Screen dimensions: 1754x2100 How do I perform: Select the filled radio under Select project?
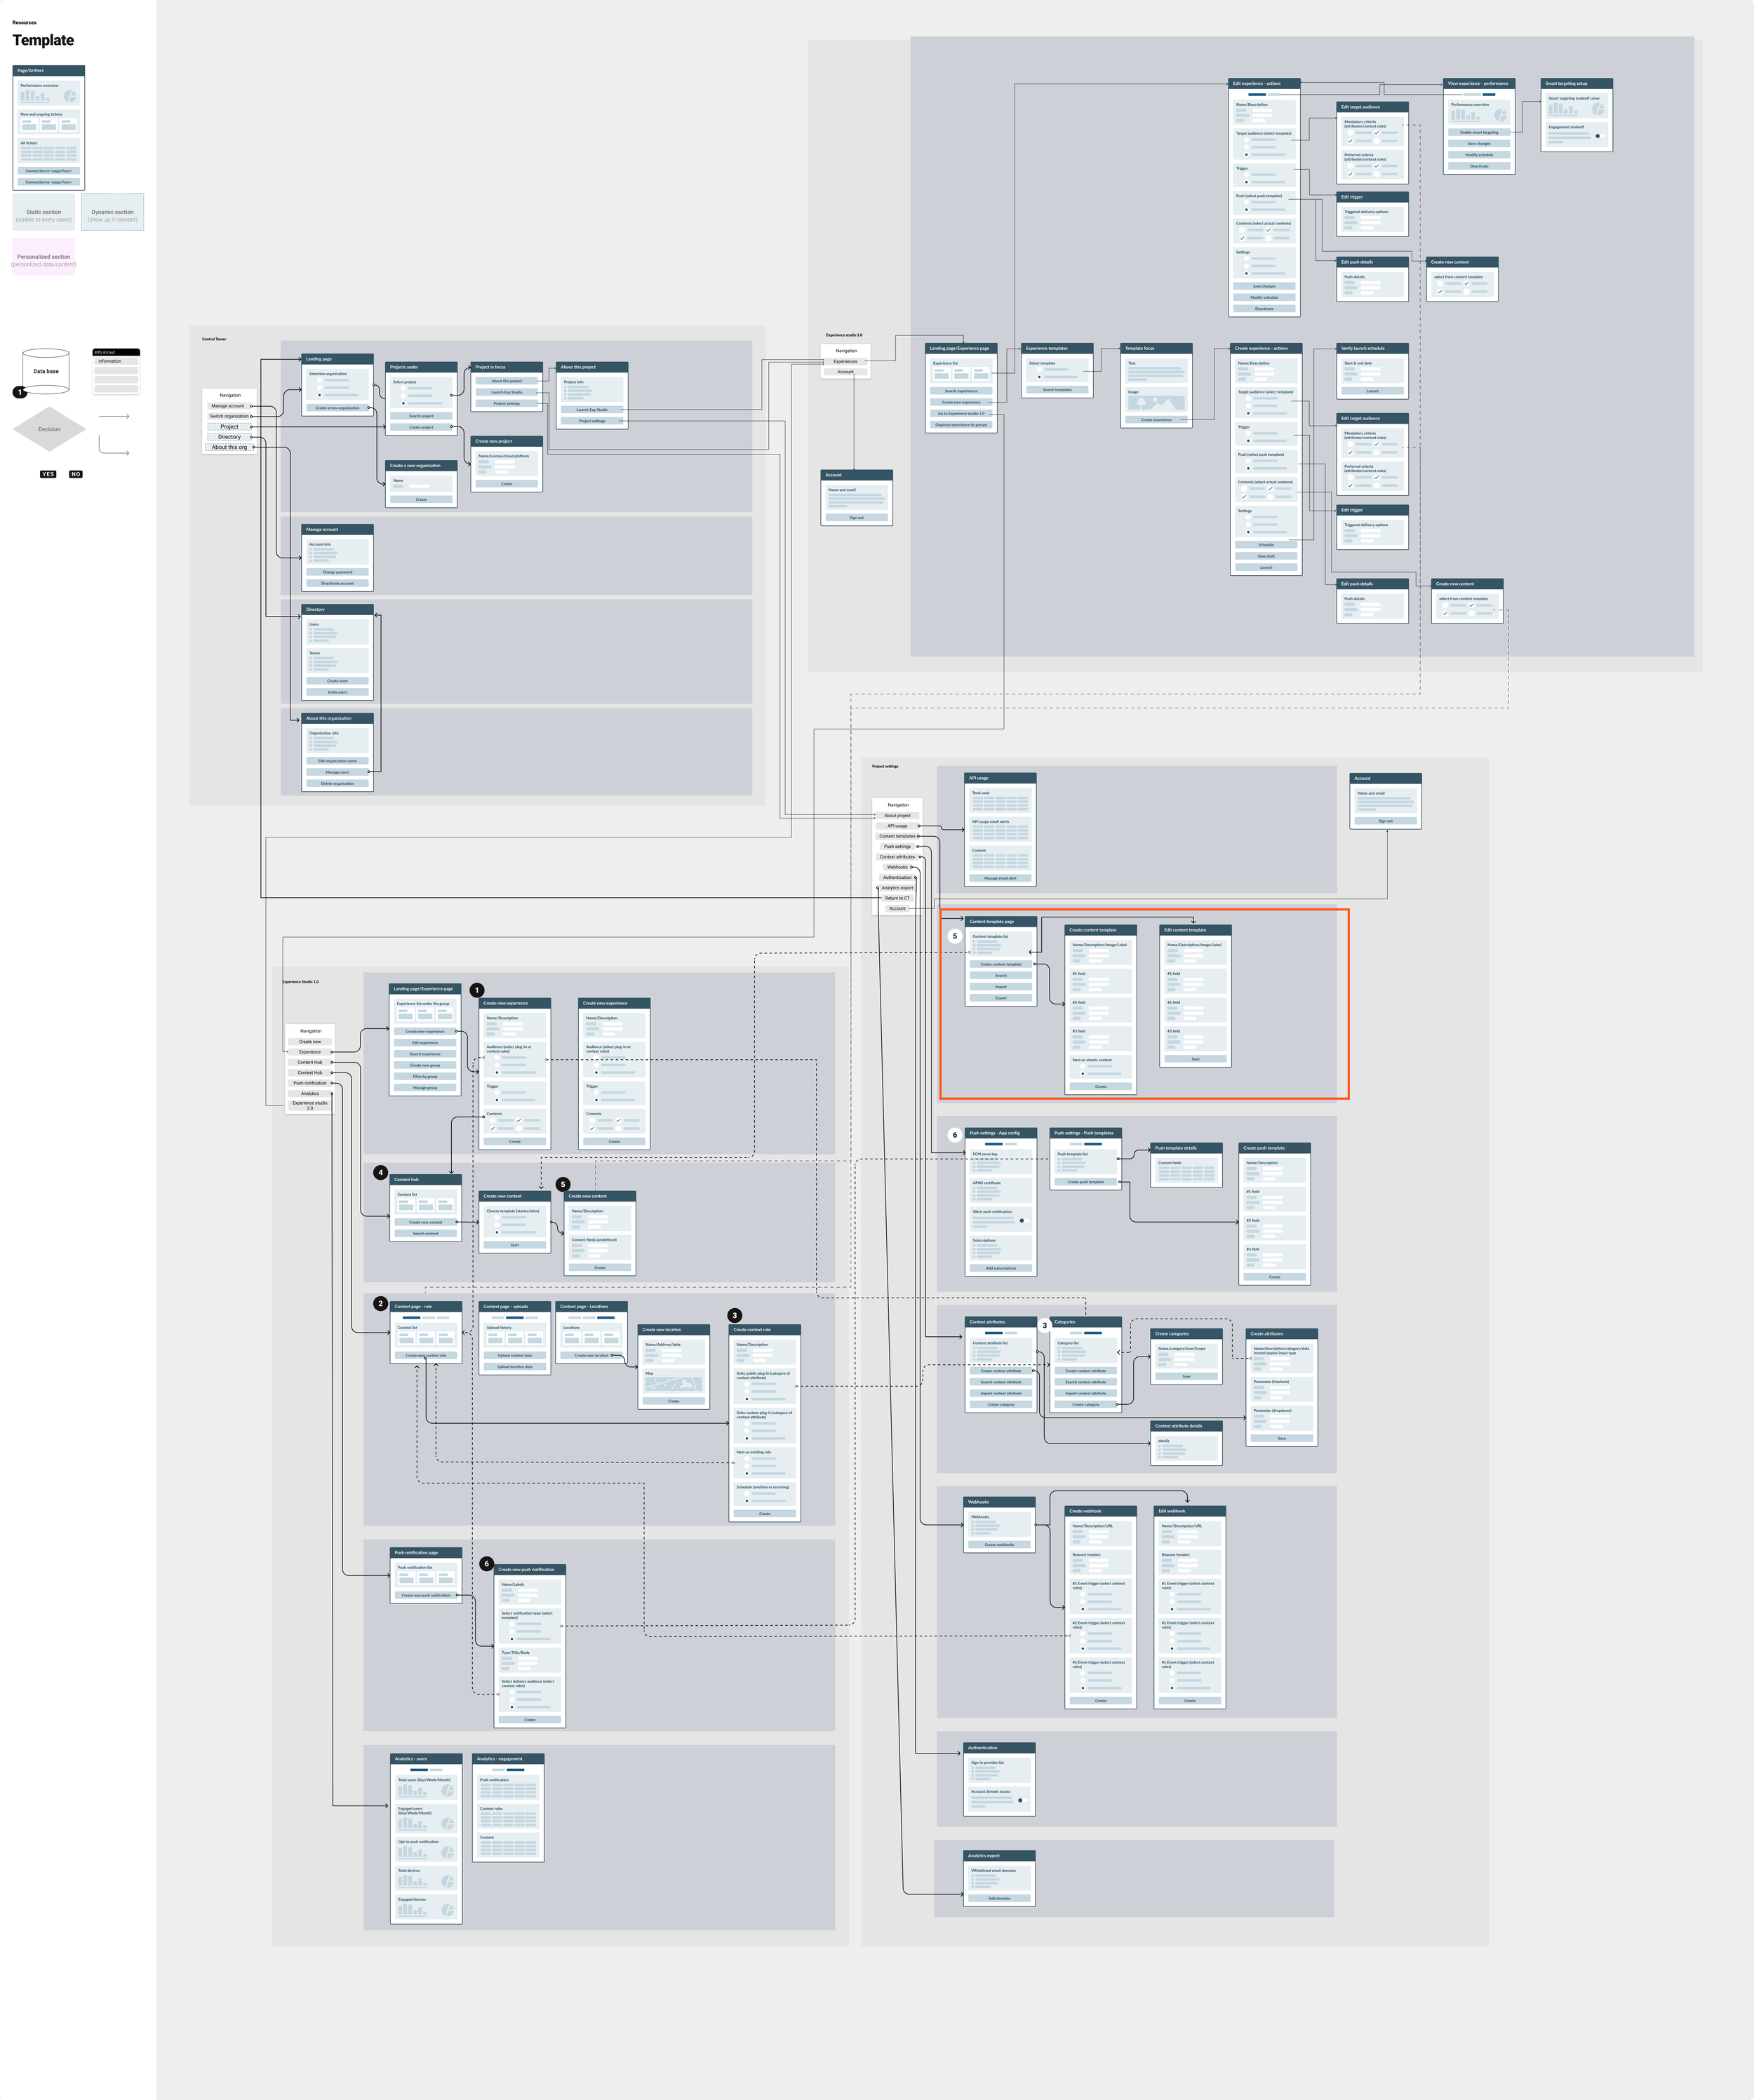404,403
